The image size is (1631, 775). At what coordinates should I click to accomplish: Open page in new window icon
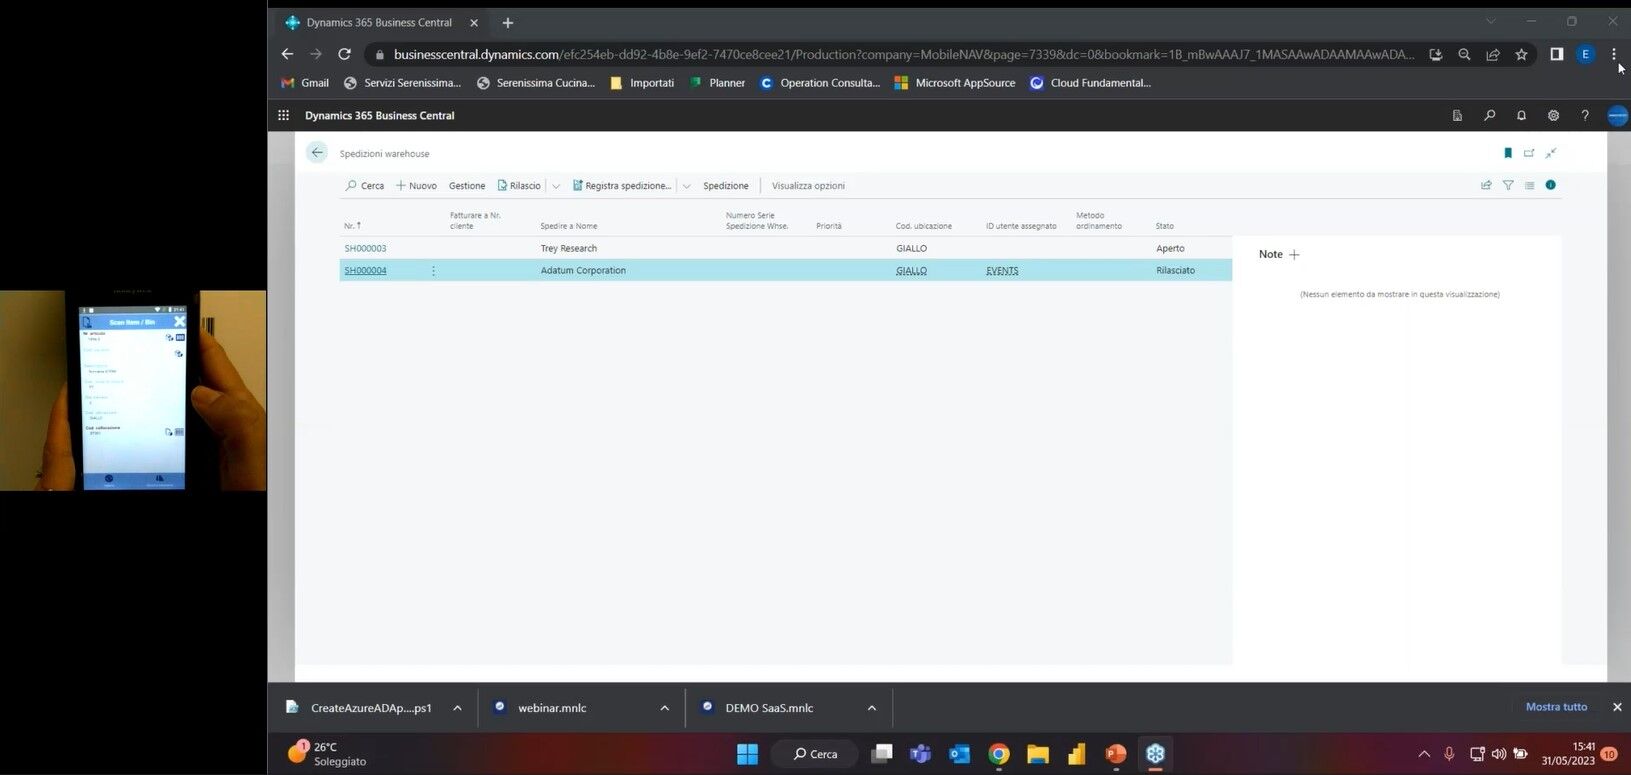coord(1529,153)
